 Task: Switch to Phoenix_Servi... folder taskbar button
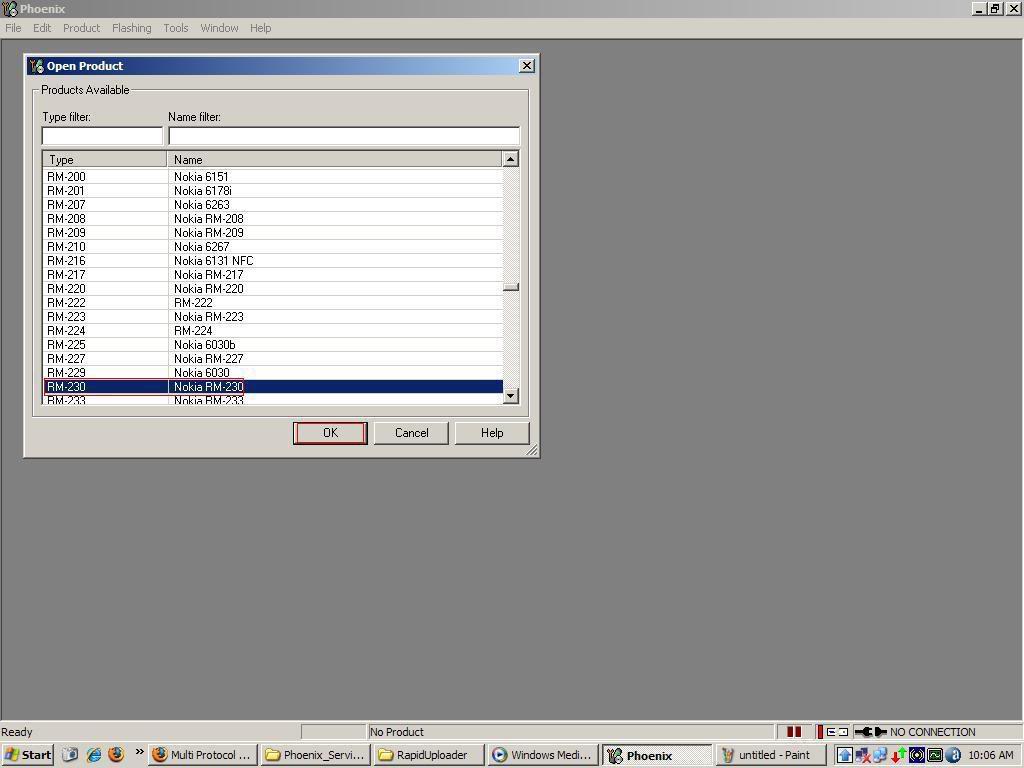315,755
